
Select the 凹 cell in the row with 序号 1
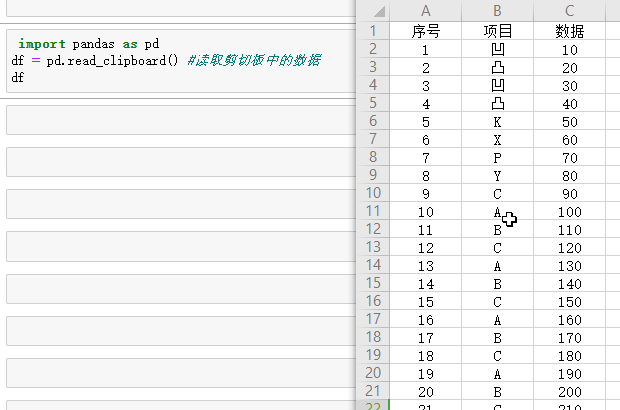497,50
